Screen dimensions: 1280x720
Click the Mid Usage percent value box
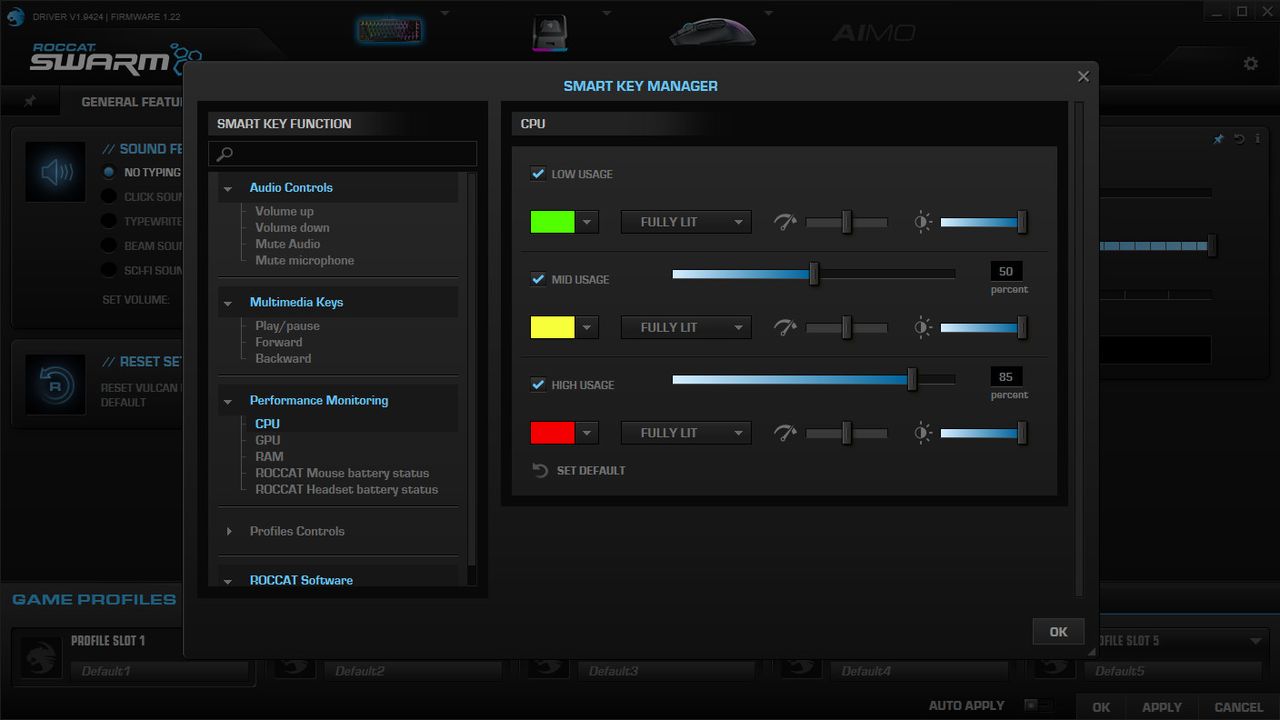(1006, 271)
